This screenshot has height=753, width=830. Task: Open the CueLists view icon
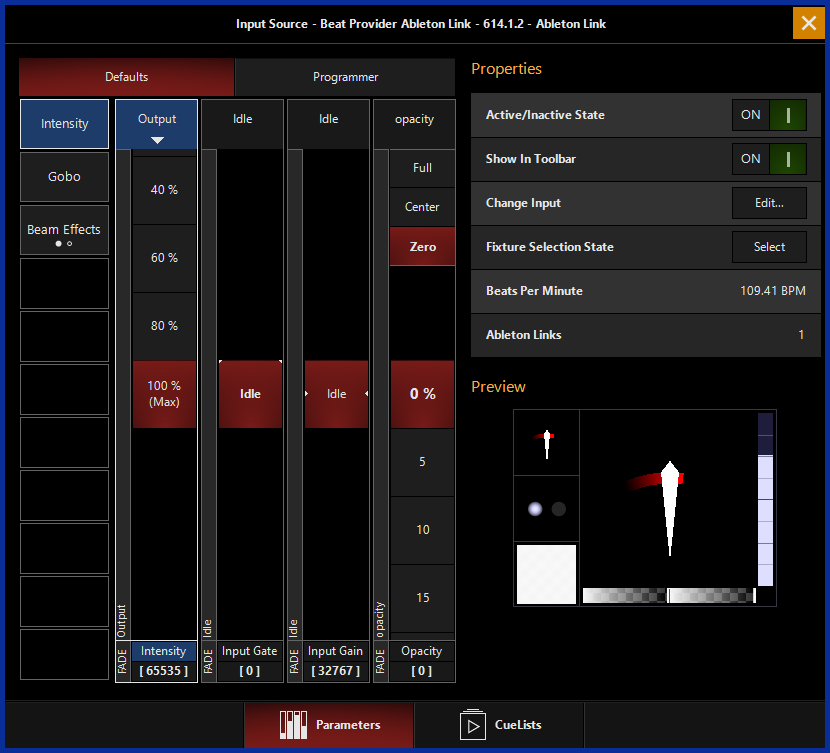click(473, 725)
